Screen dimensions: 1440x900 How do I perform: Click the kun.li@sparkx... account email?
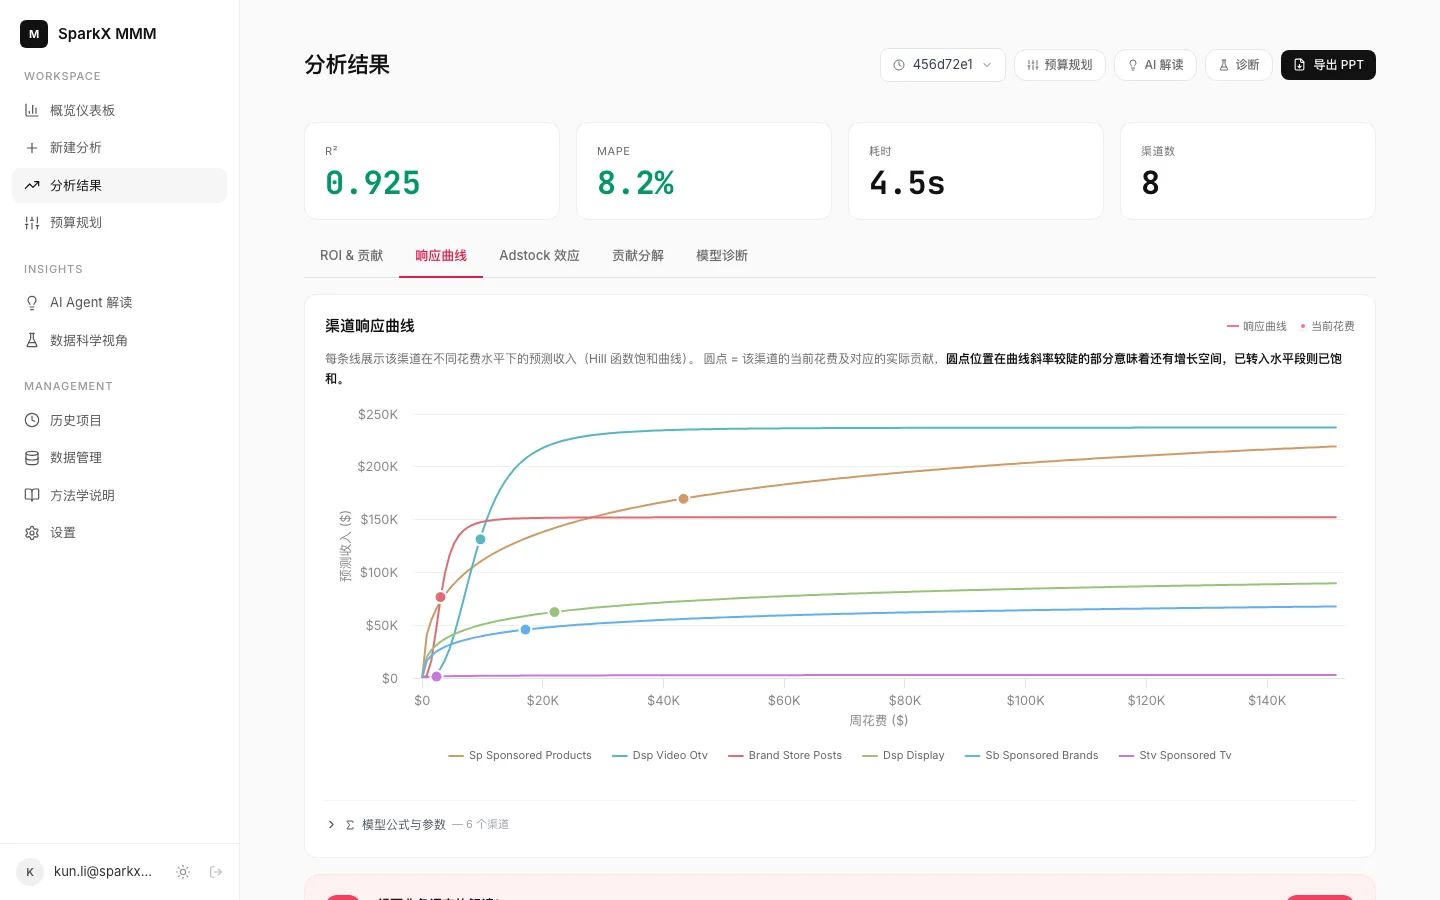(x=103, y=872)
